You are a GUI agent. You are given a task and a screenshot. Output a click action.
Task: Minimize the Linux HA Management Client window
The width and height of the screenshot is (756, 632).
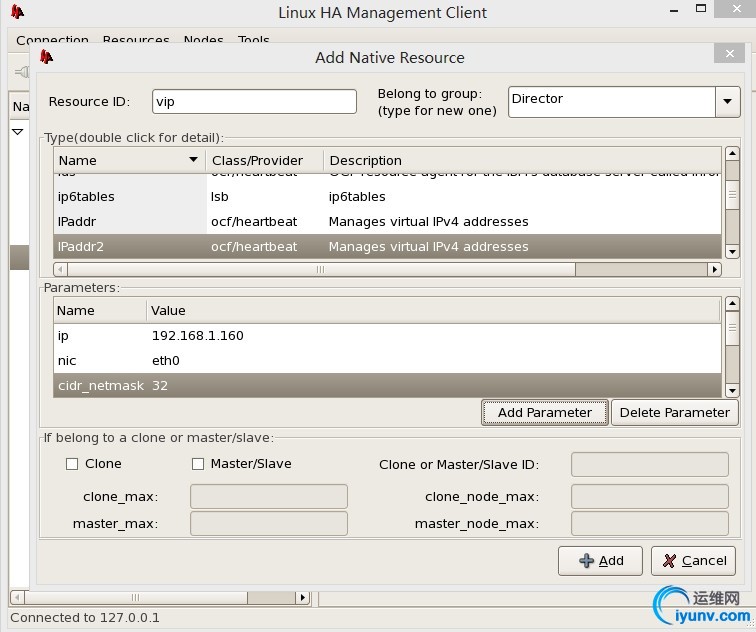[674, 11]
